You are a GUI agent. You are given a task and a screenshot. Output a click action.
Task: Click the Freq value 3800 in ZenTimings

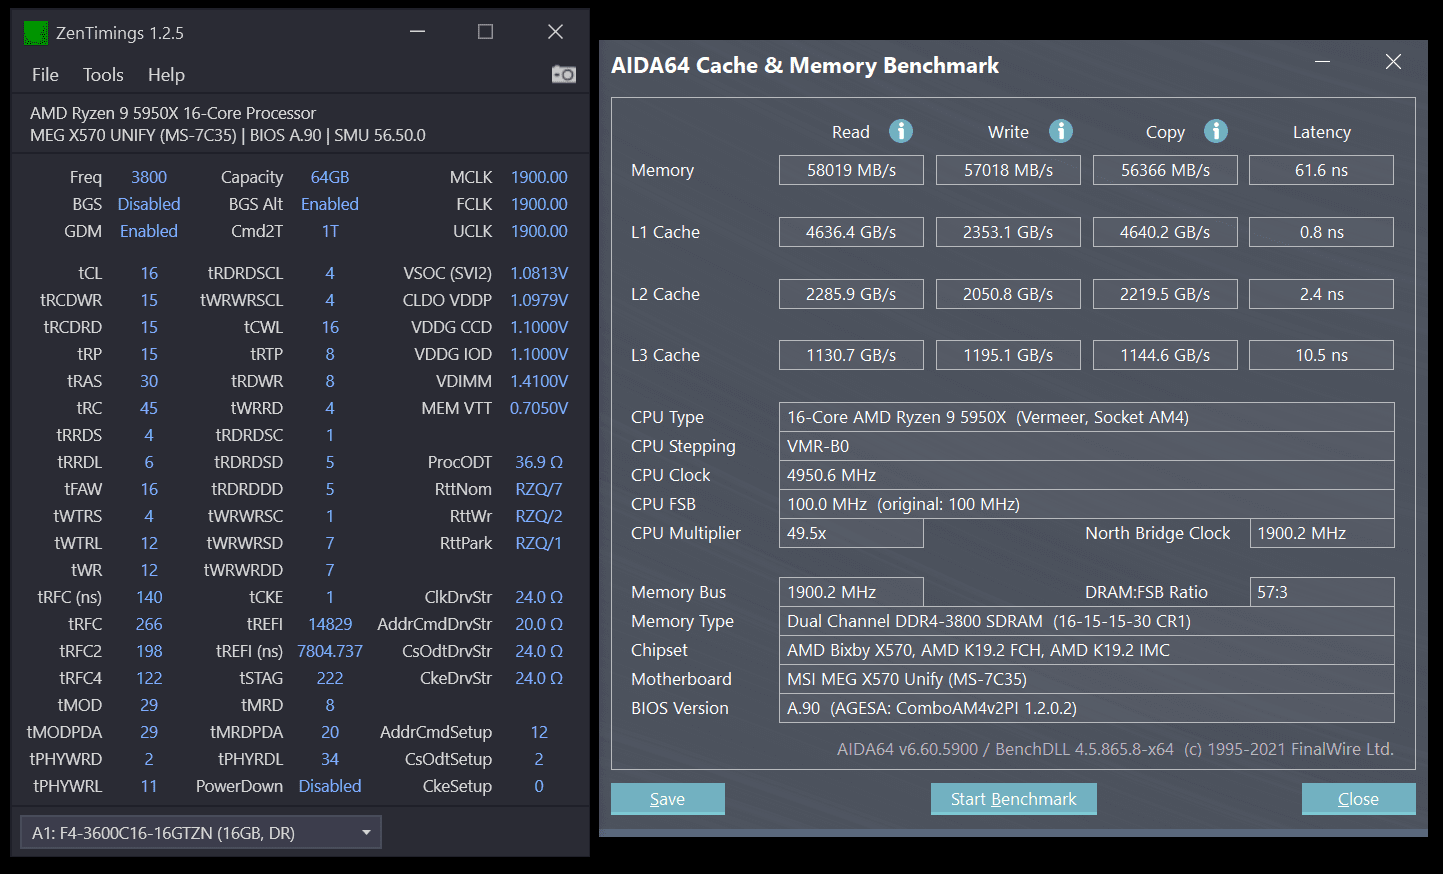coord(149,177)
